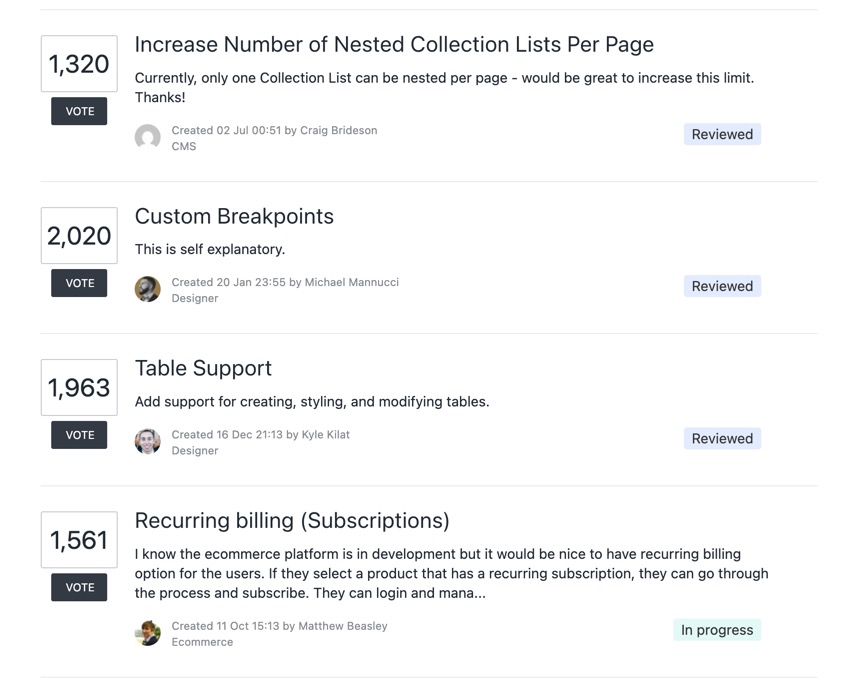Select the Ecommerce category label
The width and height of the screenshot is (842, 691).
coord(202,642)
